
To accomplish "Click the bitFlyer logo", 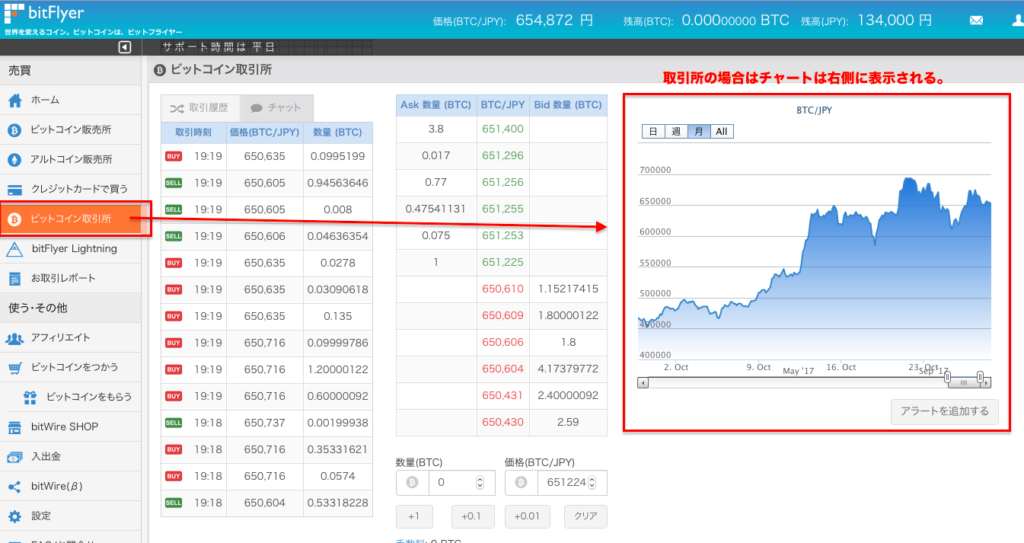I will pos(44,13).
